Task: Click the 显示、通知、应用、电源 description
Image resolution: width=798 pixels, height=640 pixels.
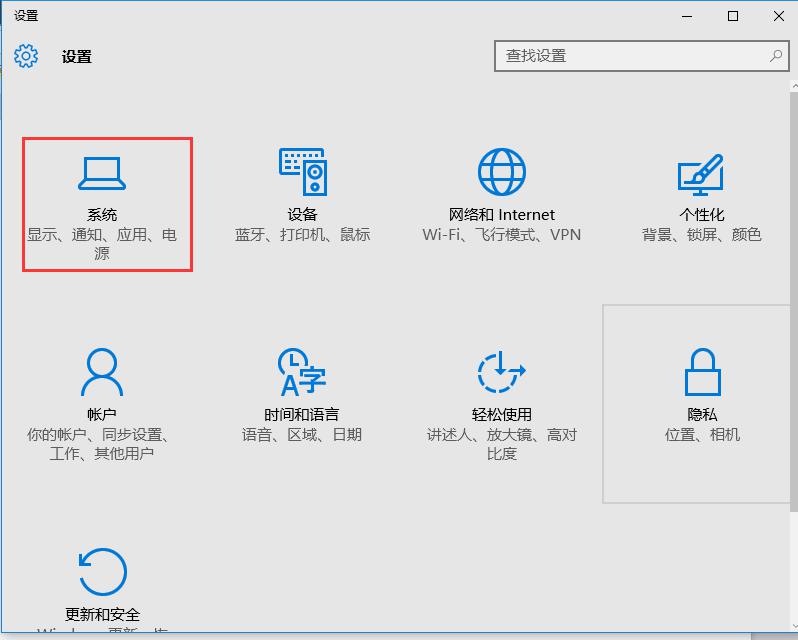Action: tap(102, 244)
